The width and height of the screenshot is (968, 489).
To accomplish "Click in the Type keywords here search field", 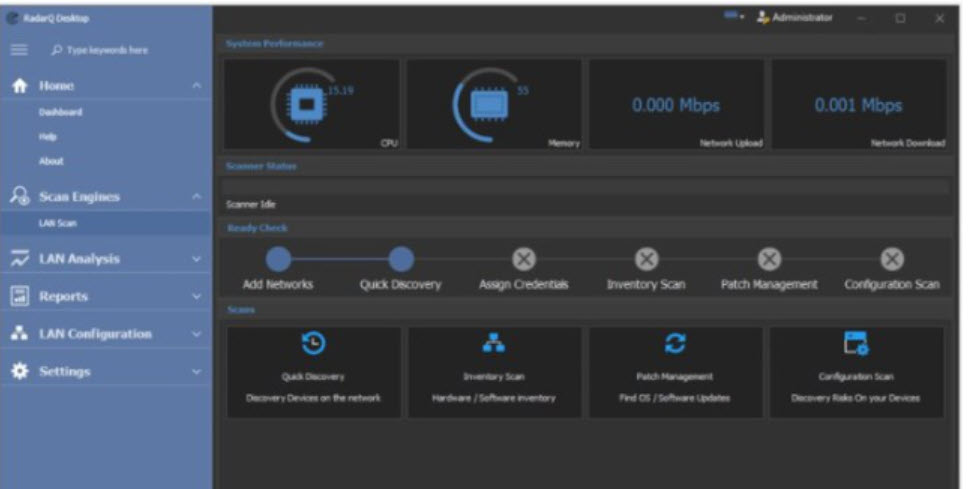I will coord(107,50).
